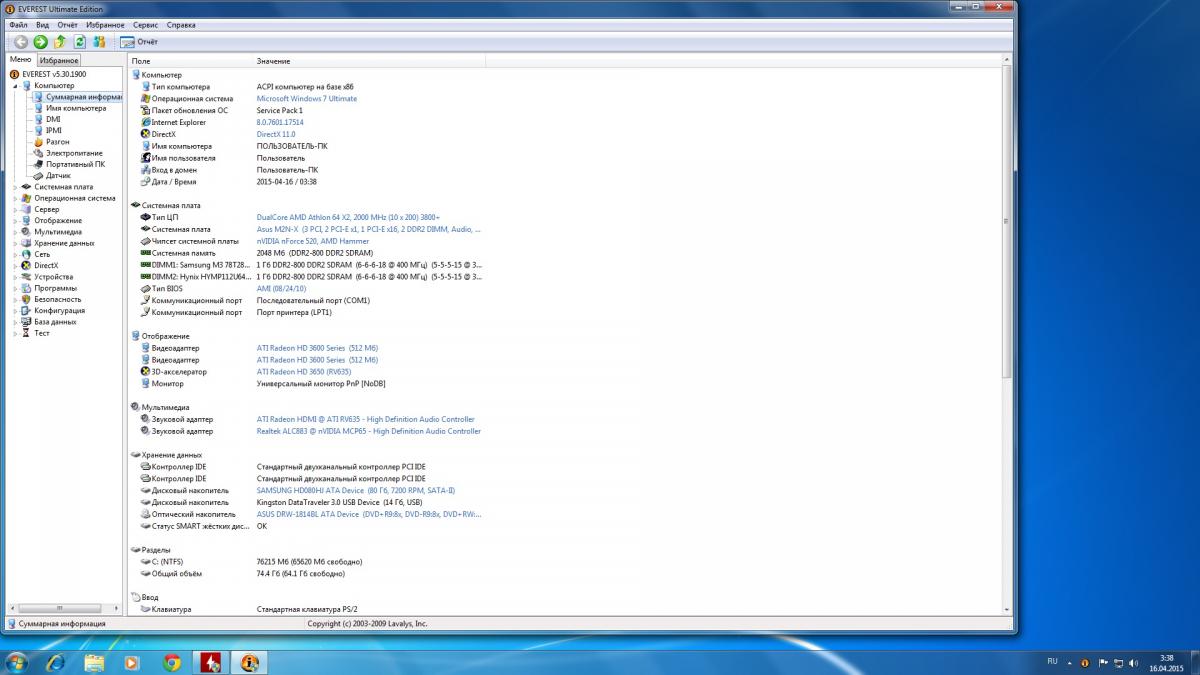The image size is (1200, 675).
Task: Click the Action Center flag tray icon
Action: pyautogui.click(x=1101, y=662)
